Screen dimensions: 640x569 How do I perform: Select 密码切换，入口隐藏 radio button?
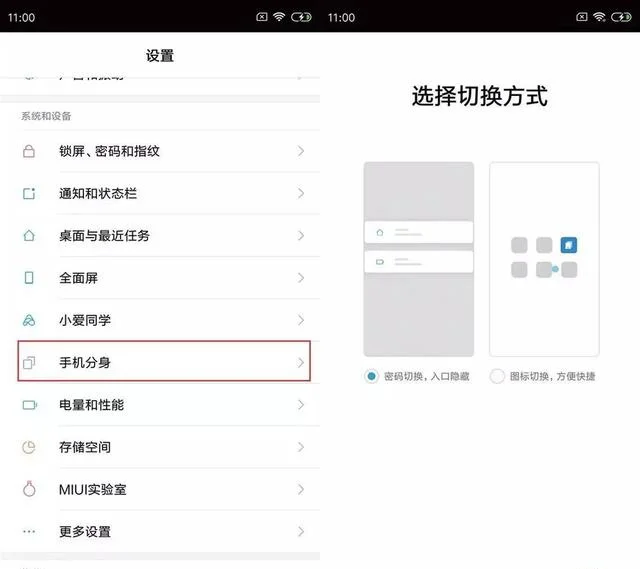(372, 376)
